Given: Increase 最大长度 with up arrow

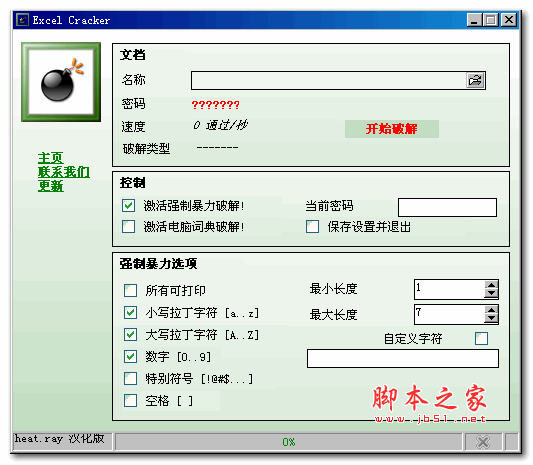Looking at the screenshot, I should pos(491,310).
